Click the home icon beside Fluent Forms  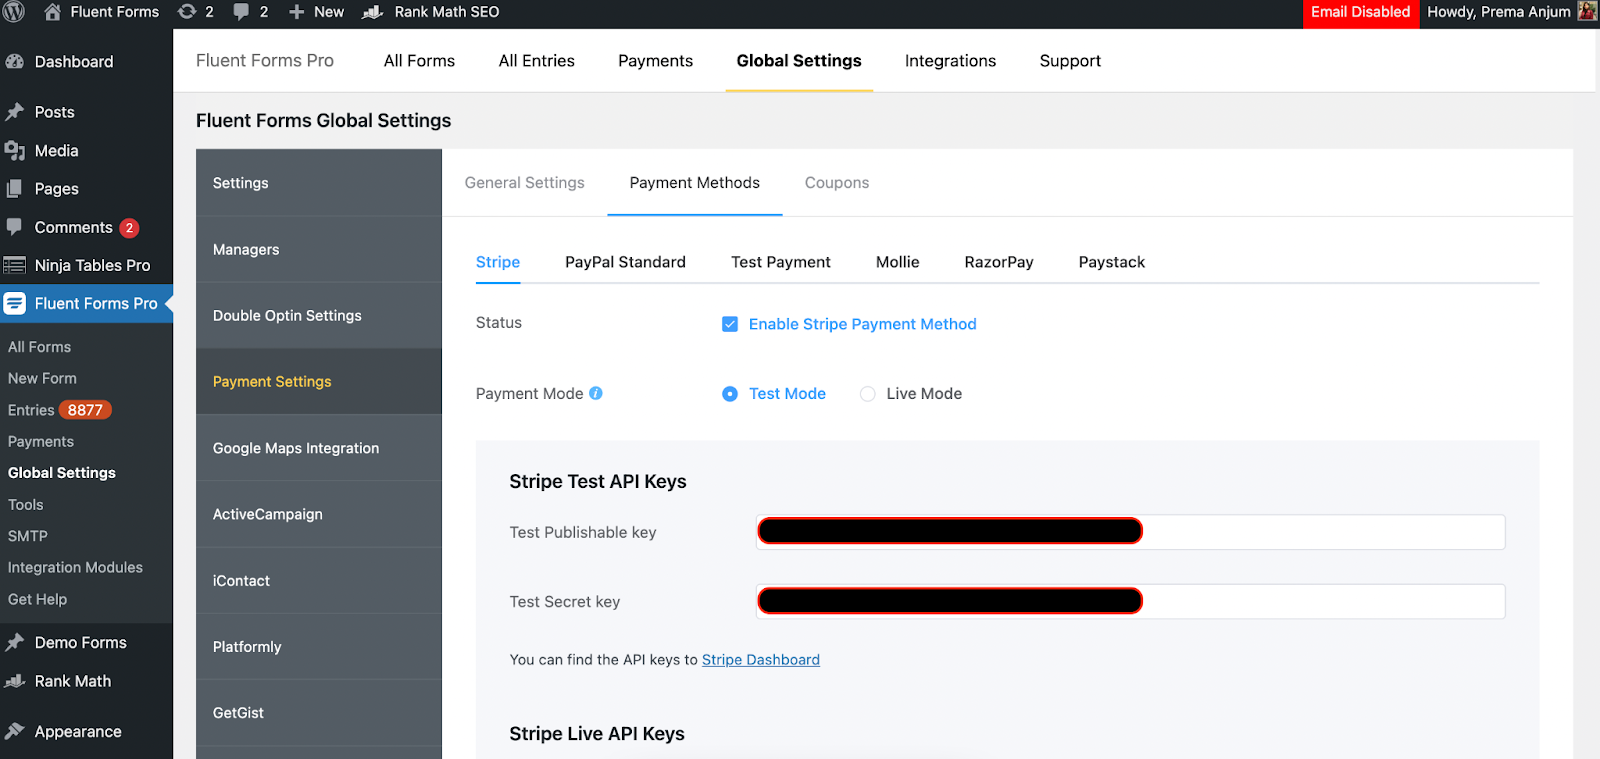point(53,12)
